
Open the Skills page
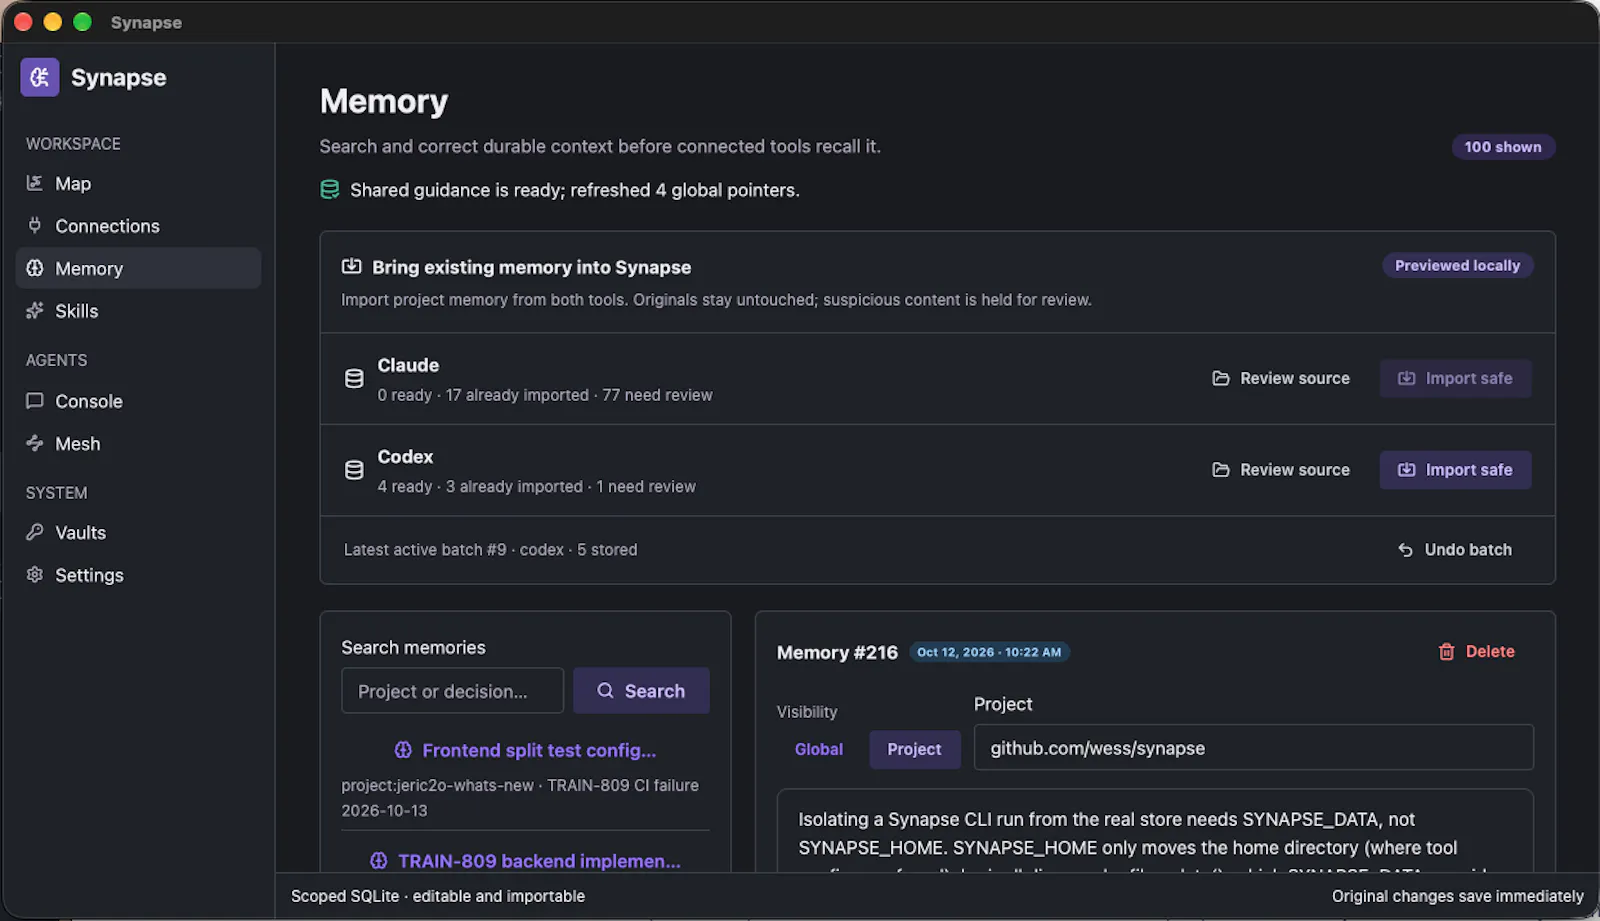(x=138, y=311)
